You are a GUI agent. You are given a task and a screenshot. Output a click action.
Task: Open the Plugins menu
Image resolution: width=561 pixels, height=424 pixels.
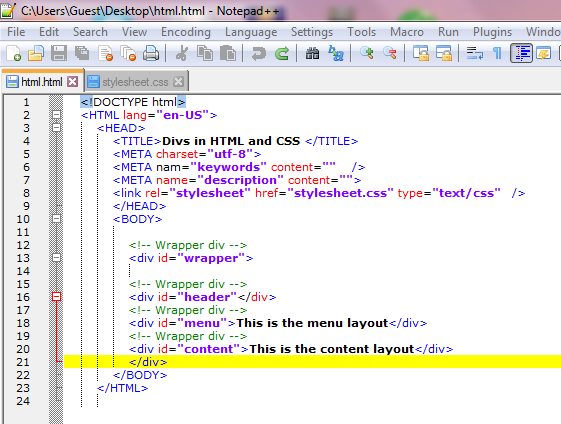pyautogui.click(x=492, y=32)
